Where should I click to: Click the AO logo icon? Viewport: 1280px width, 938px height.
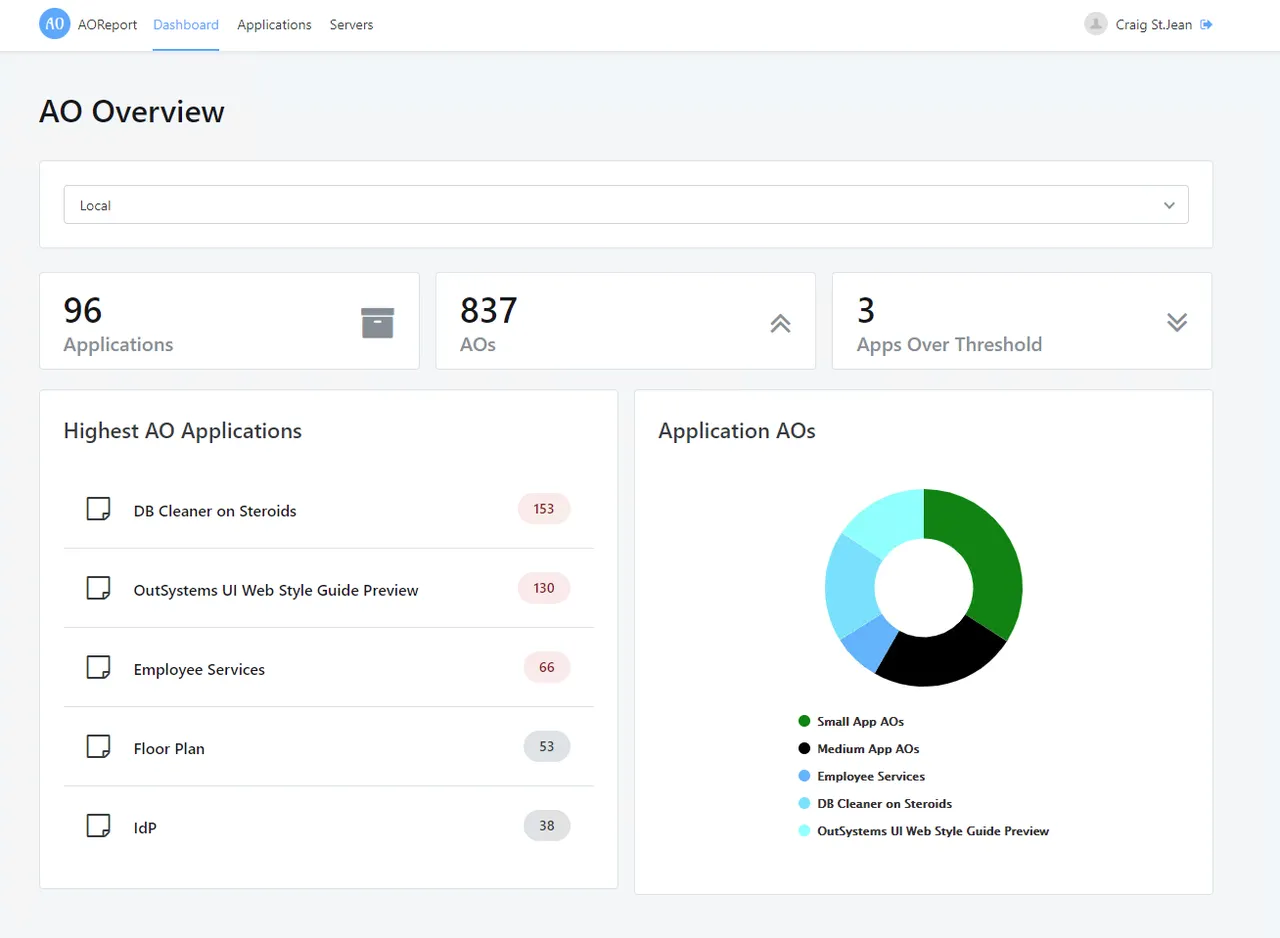coord(55,24)
